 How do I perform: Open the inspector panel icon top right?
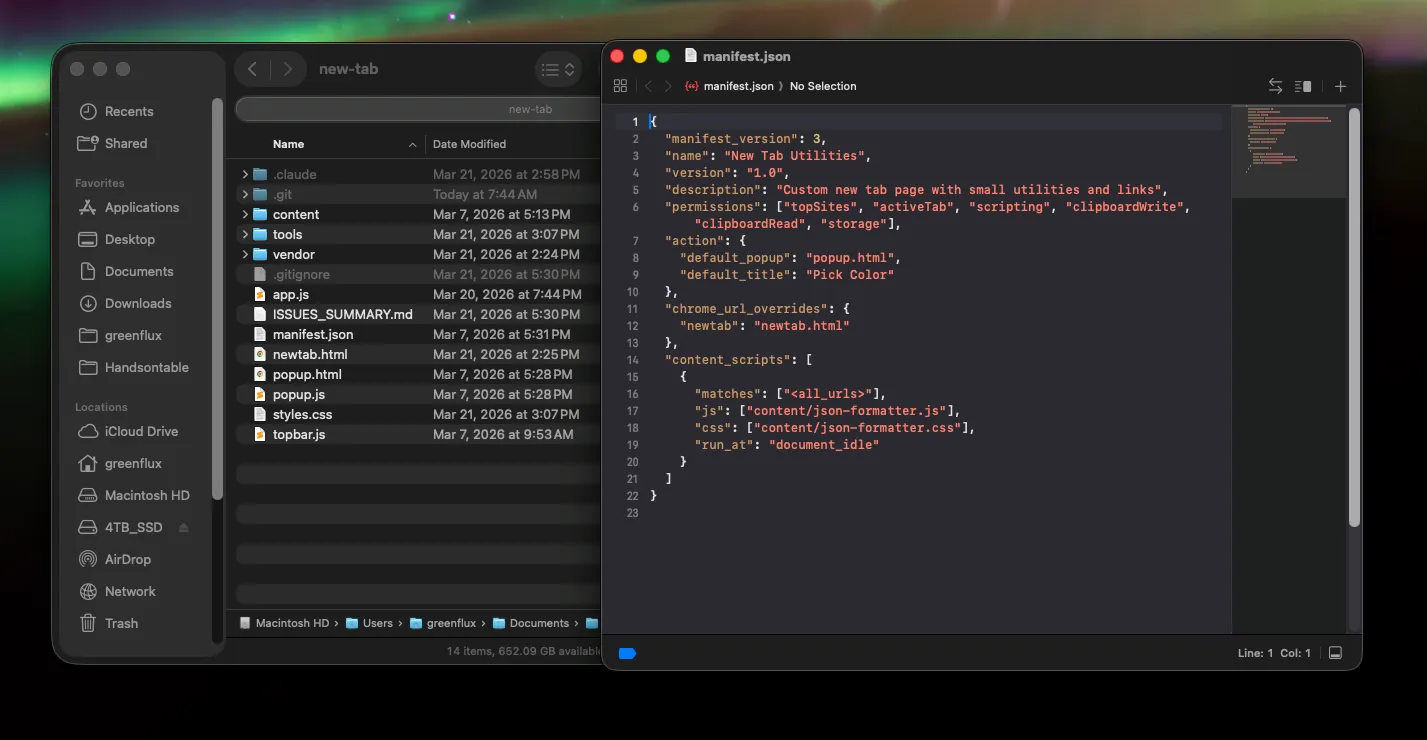pyautogui.click(x=1303, y=86)
